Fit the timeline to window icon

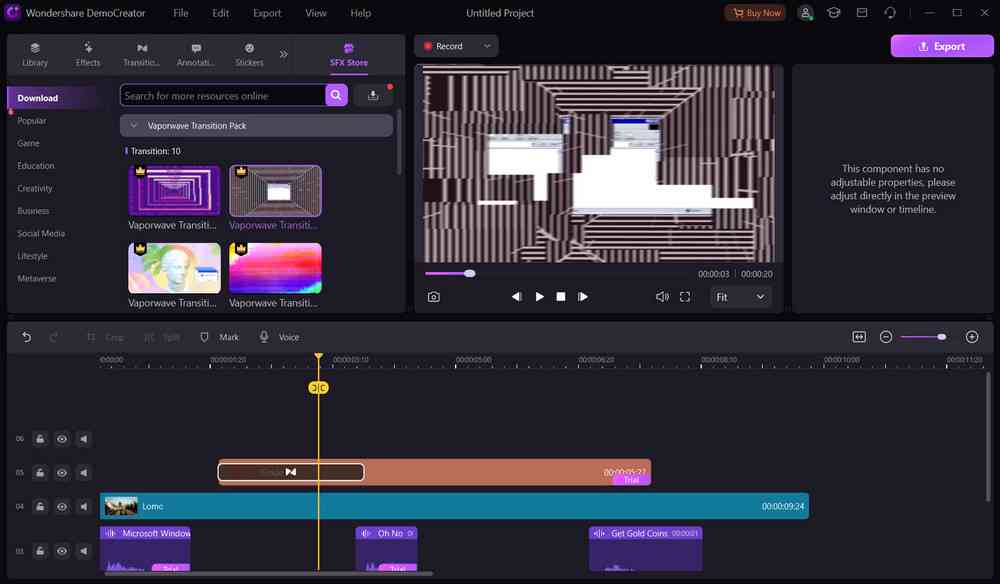[859, 337]
